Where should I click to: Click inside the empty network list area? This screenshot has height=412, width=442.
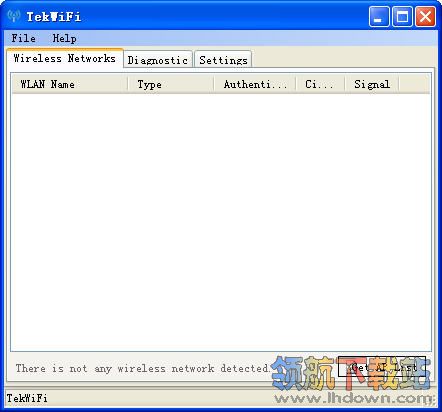[221, 222]
